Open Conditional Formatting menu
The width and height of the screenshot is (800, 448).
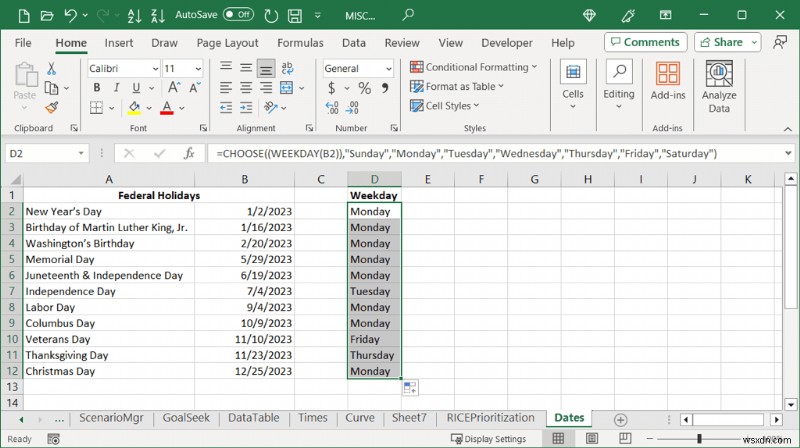click(x=473, y=67)
